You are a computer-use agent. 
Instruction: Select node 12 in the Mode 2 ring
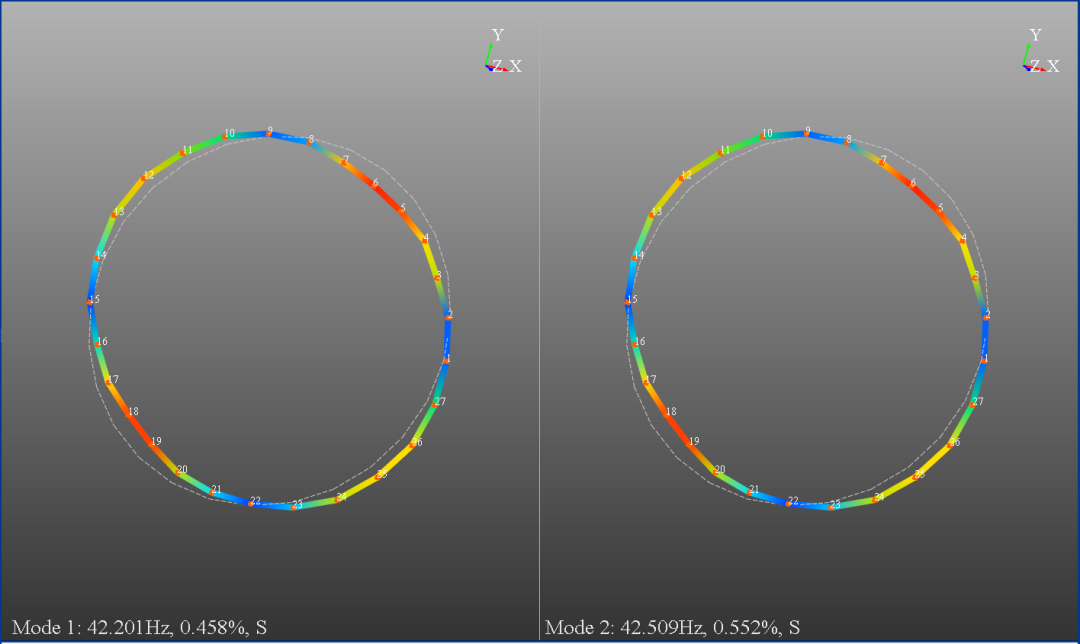(683, 178)
